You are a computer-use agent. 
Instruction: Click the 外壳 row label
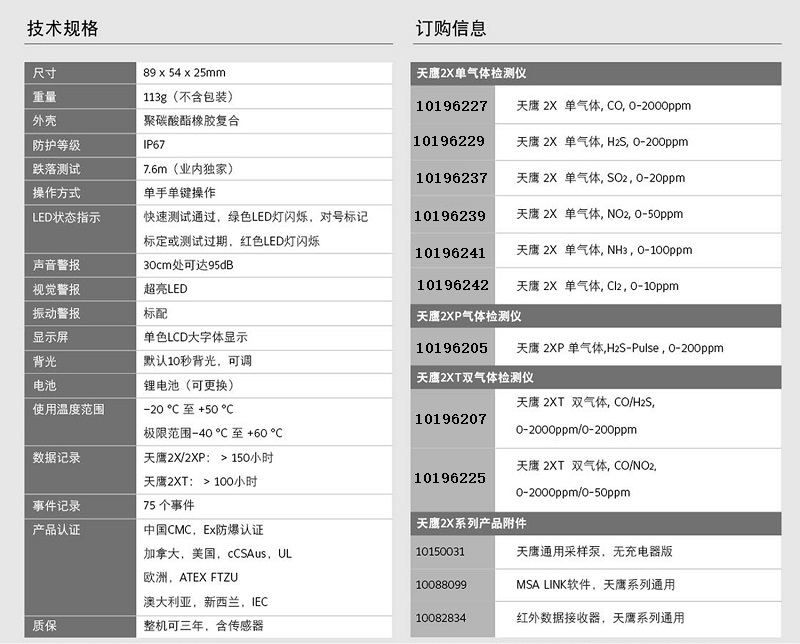[x=44, y=121]
